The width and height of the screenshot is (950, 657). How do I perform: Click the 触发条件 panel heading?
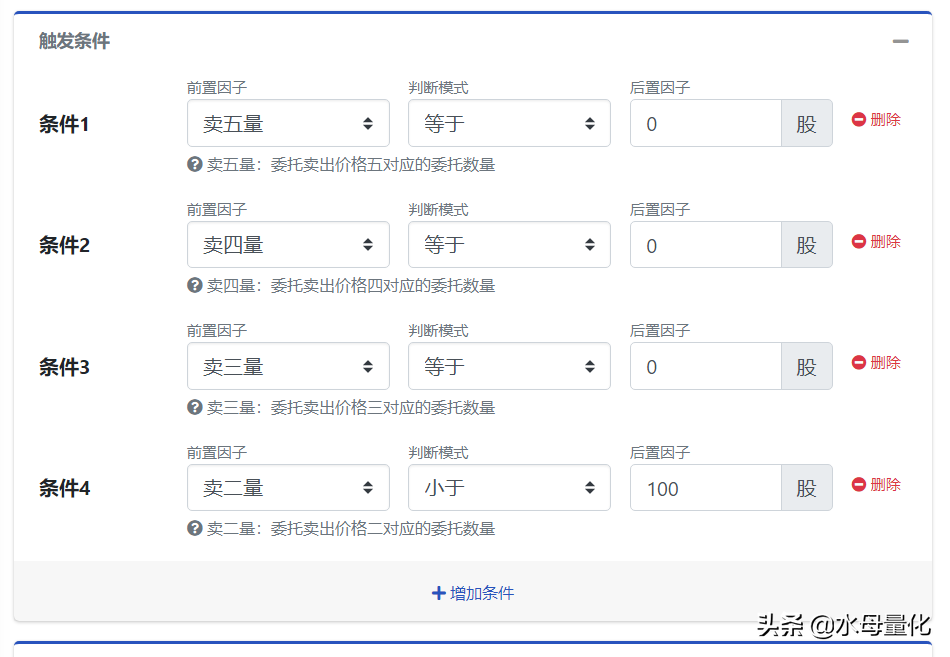75,41
